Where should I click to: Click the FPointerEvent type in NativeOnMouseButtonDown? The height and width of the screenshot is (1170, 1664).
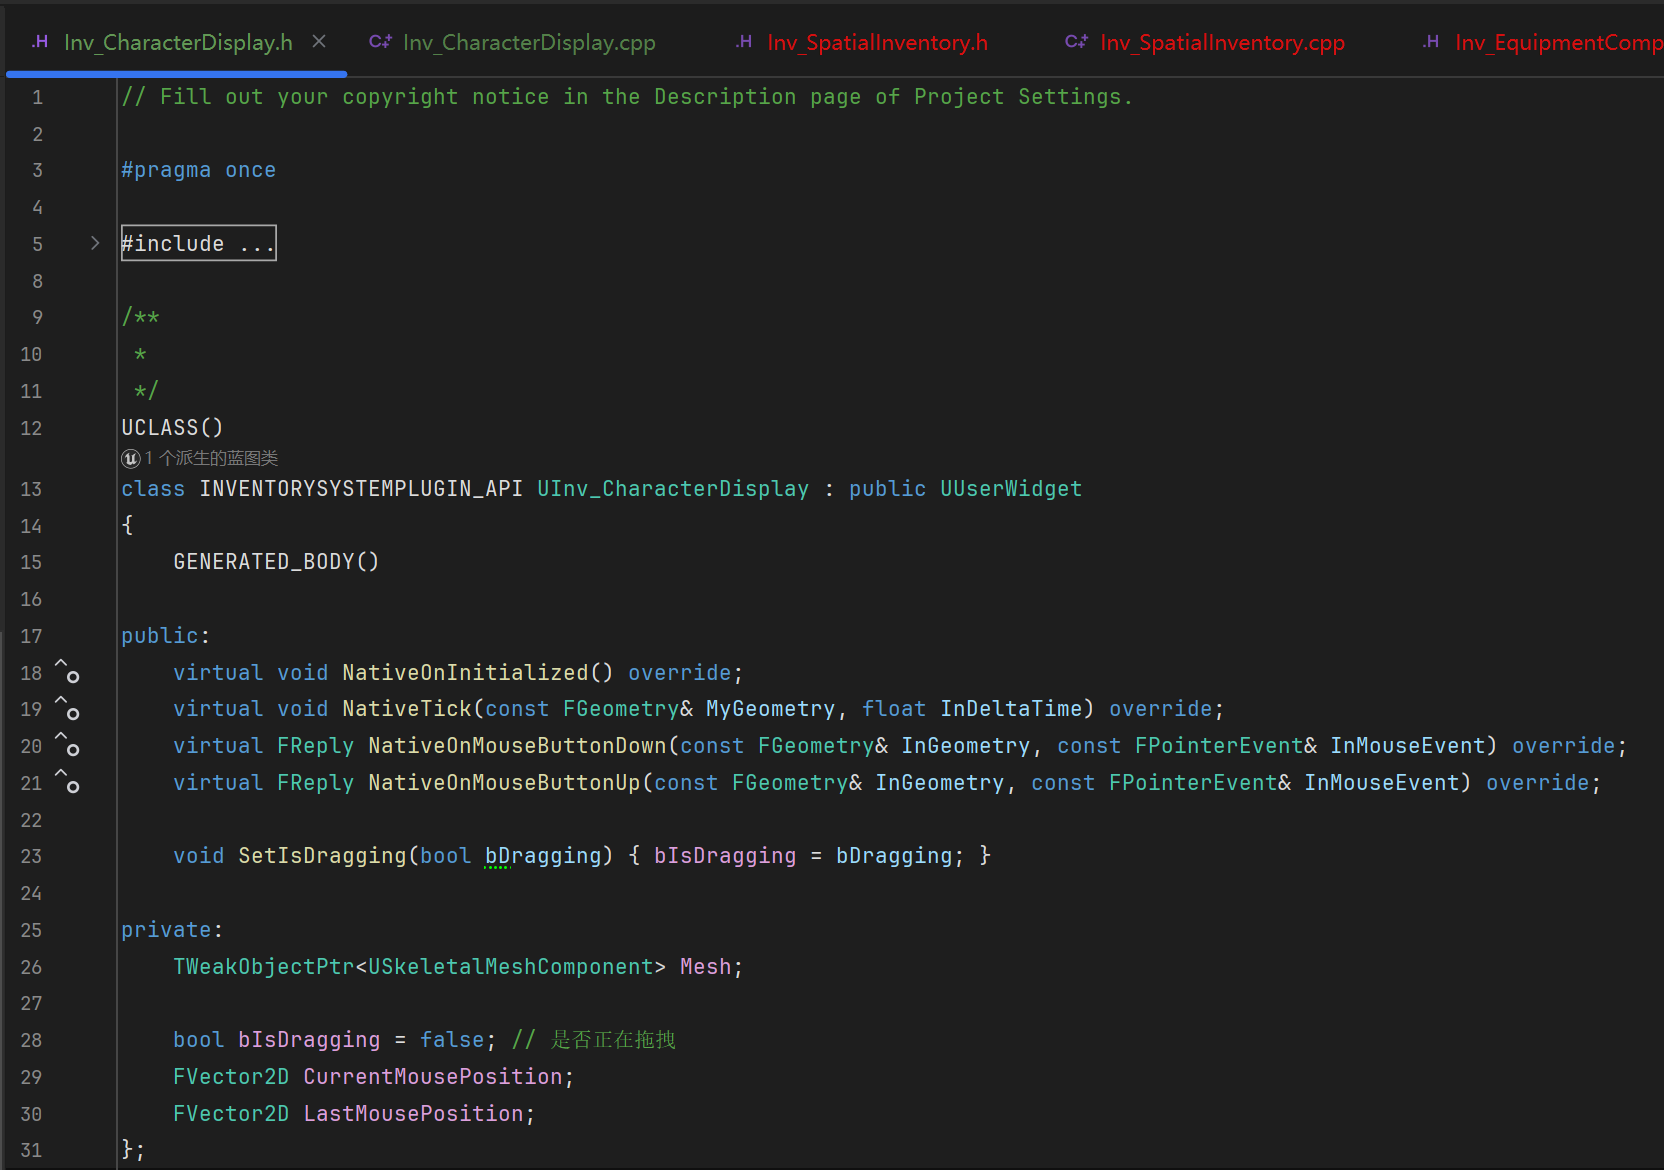pyautogui.click(x=1219, y=746)
